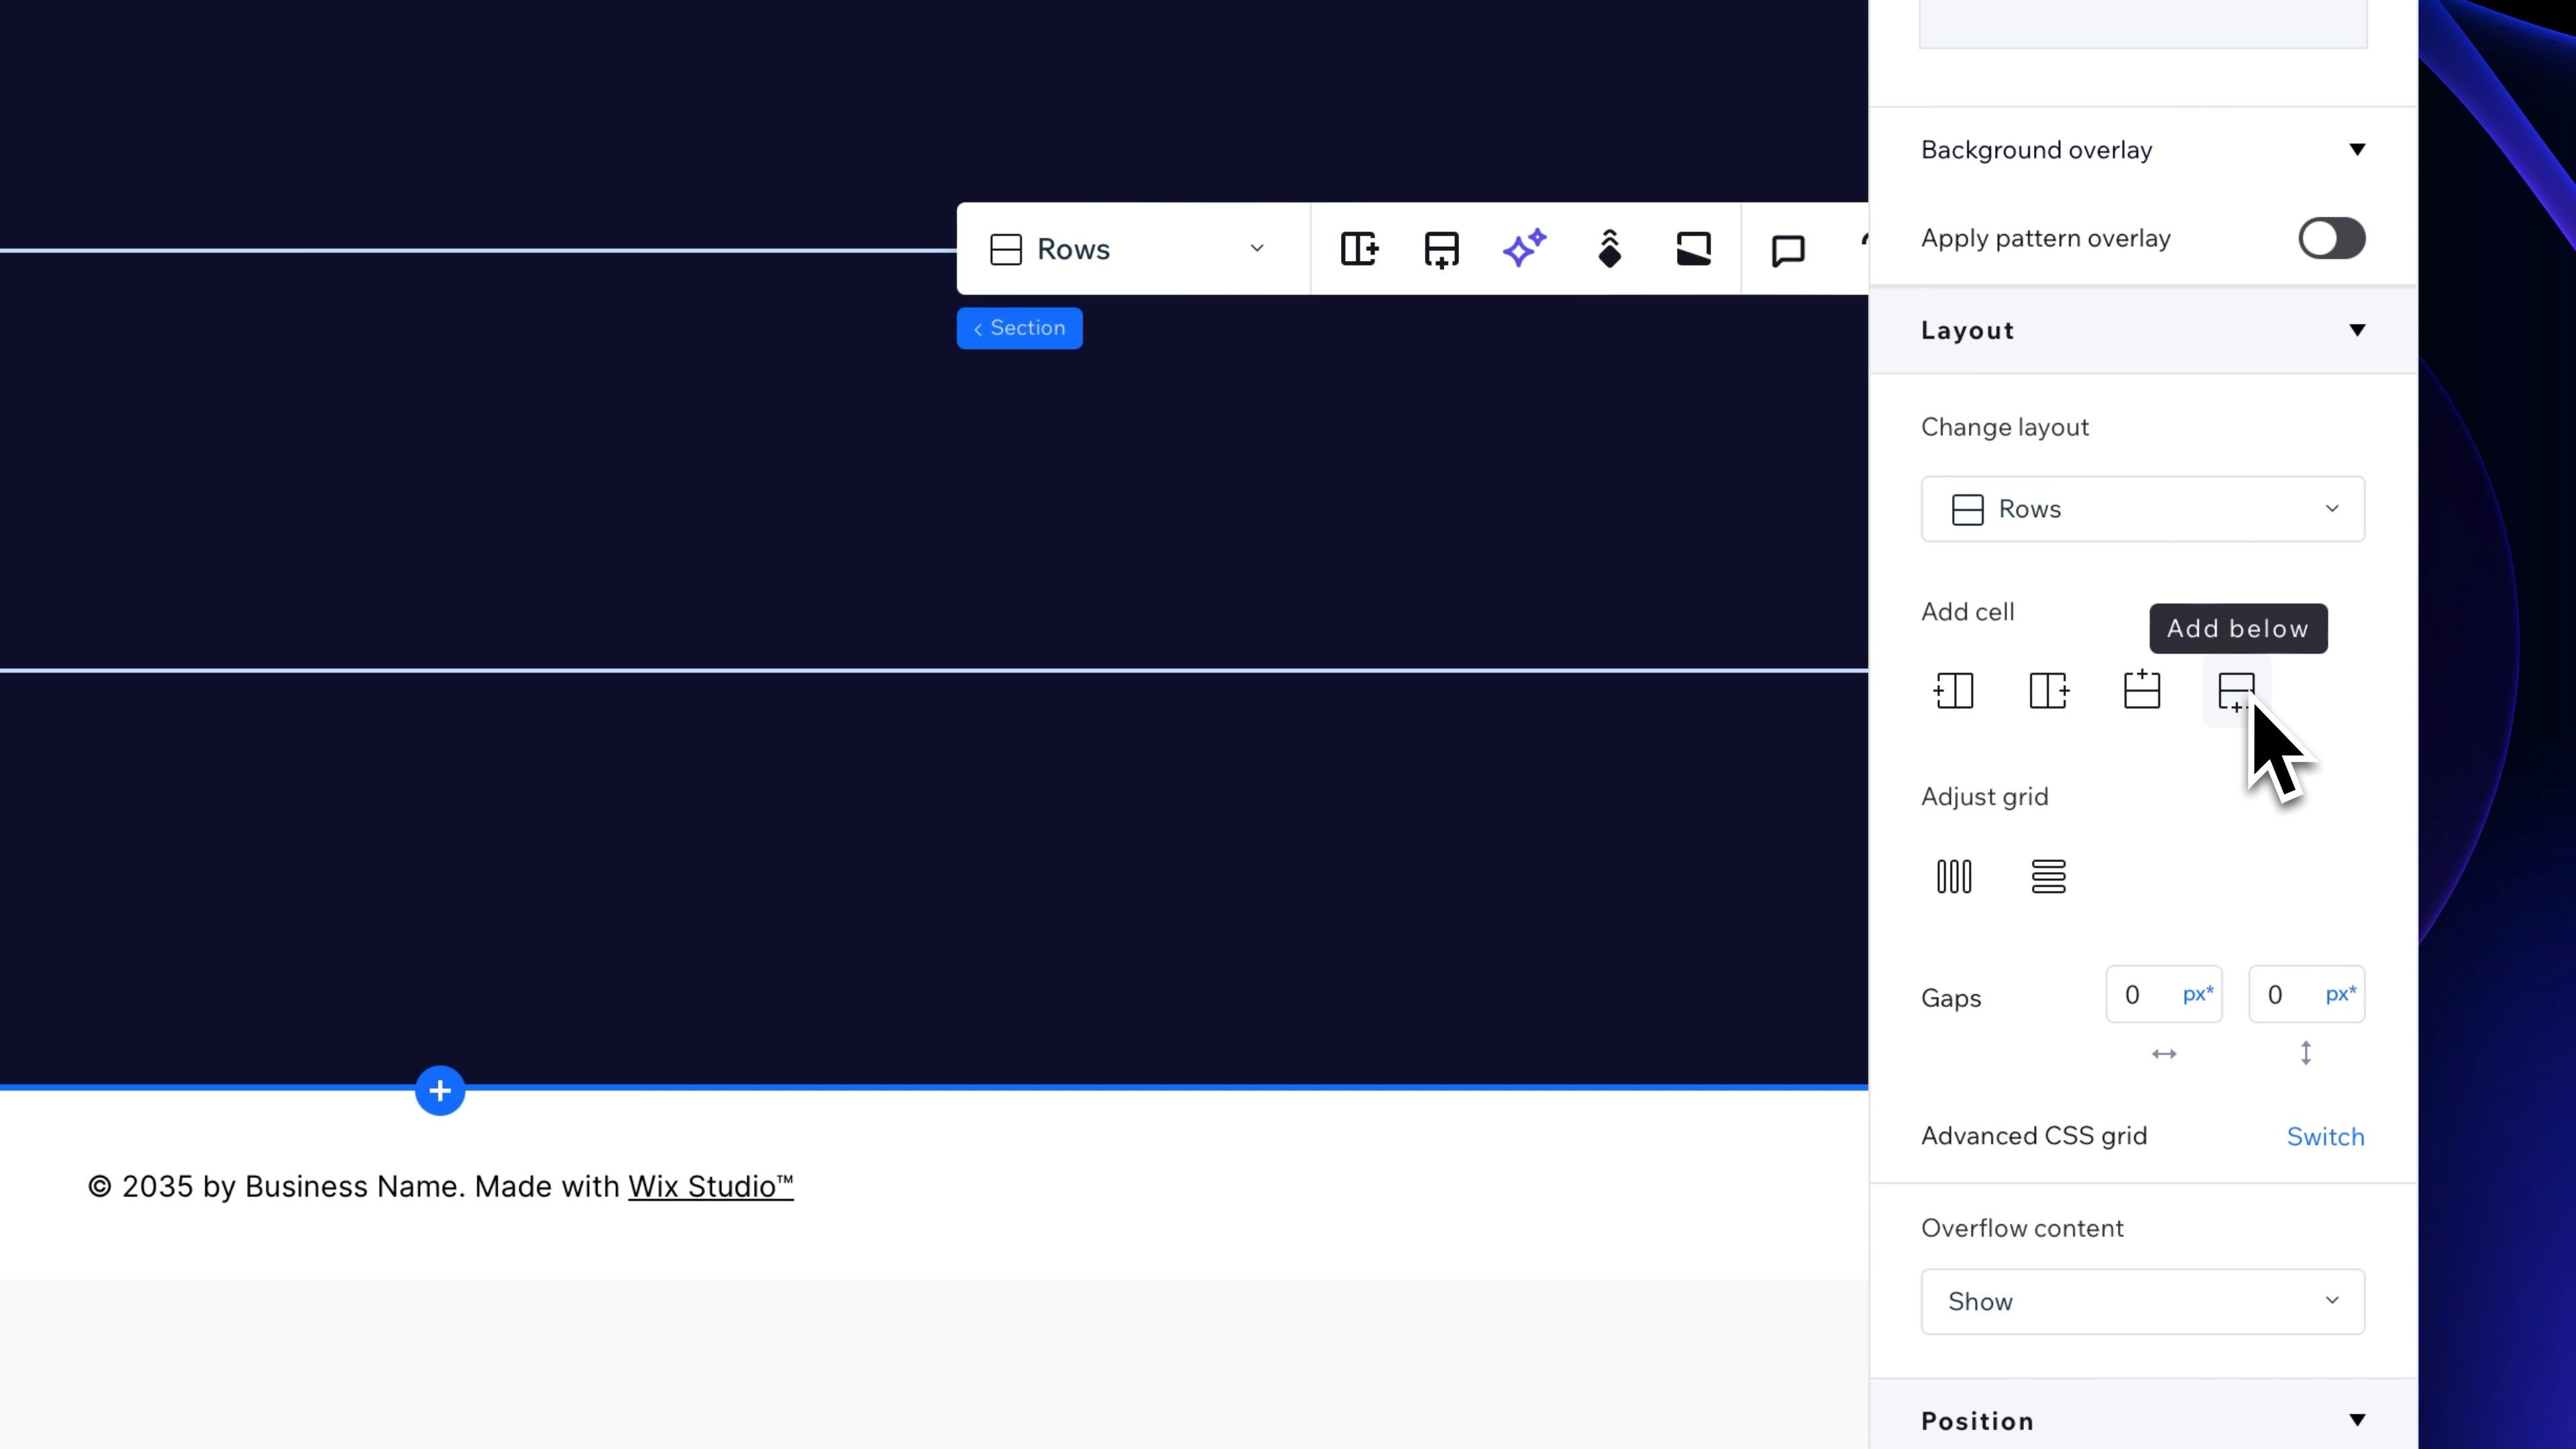
Task: Click the animations diamond icon in toolbar
Action: [1609, 249]
